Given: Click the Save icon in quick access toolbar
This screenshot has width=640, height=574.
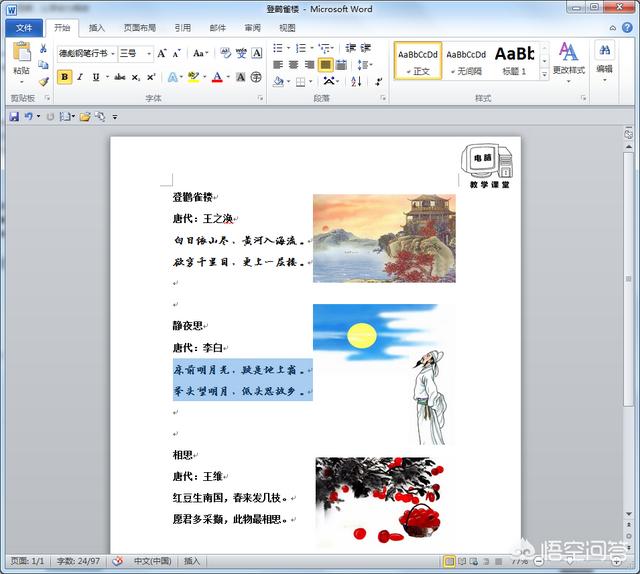Looking at the screenshot, I should [14, 117].
